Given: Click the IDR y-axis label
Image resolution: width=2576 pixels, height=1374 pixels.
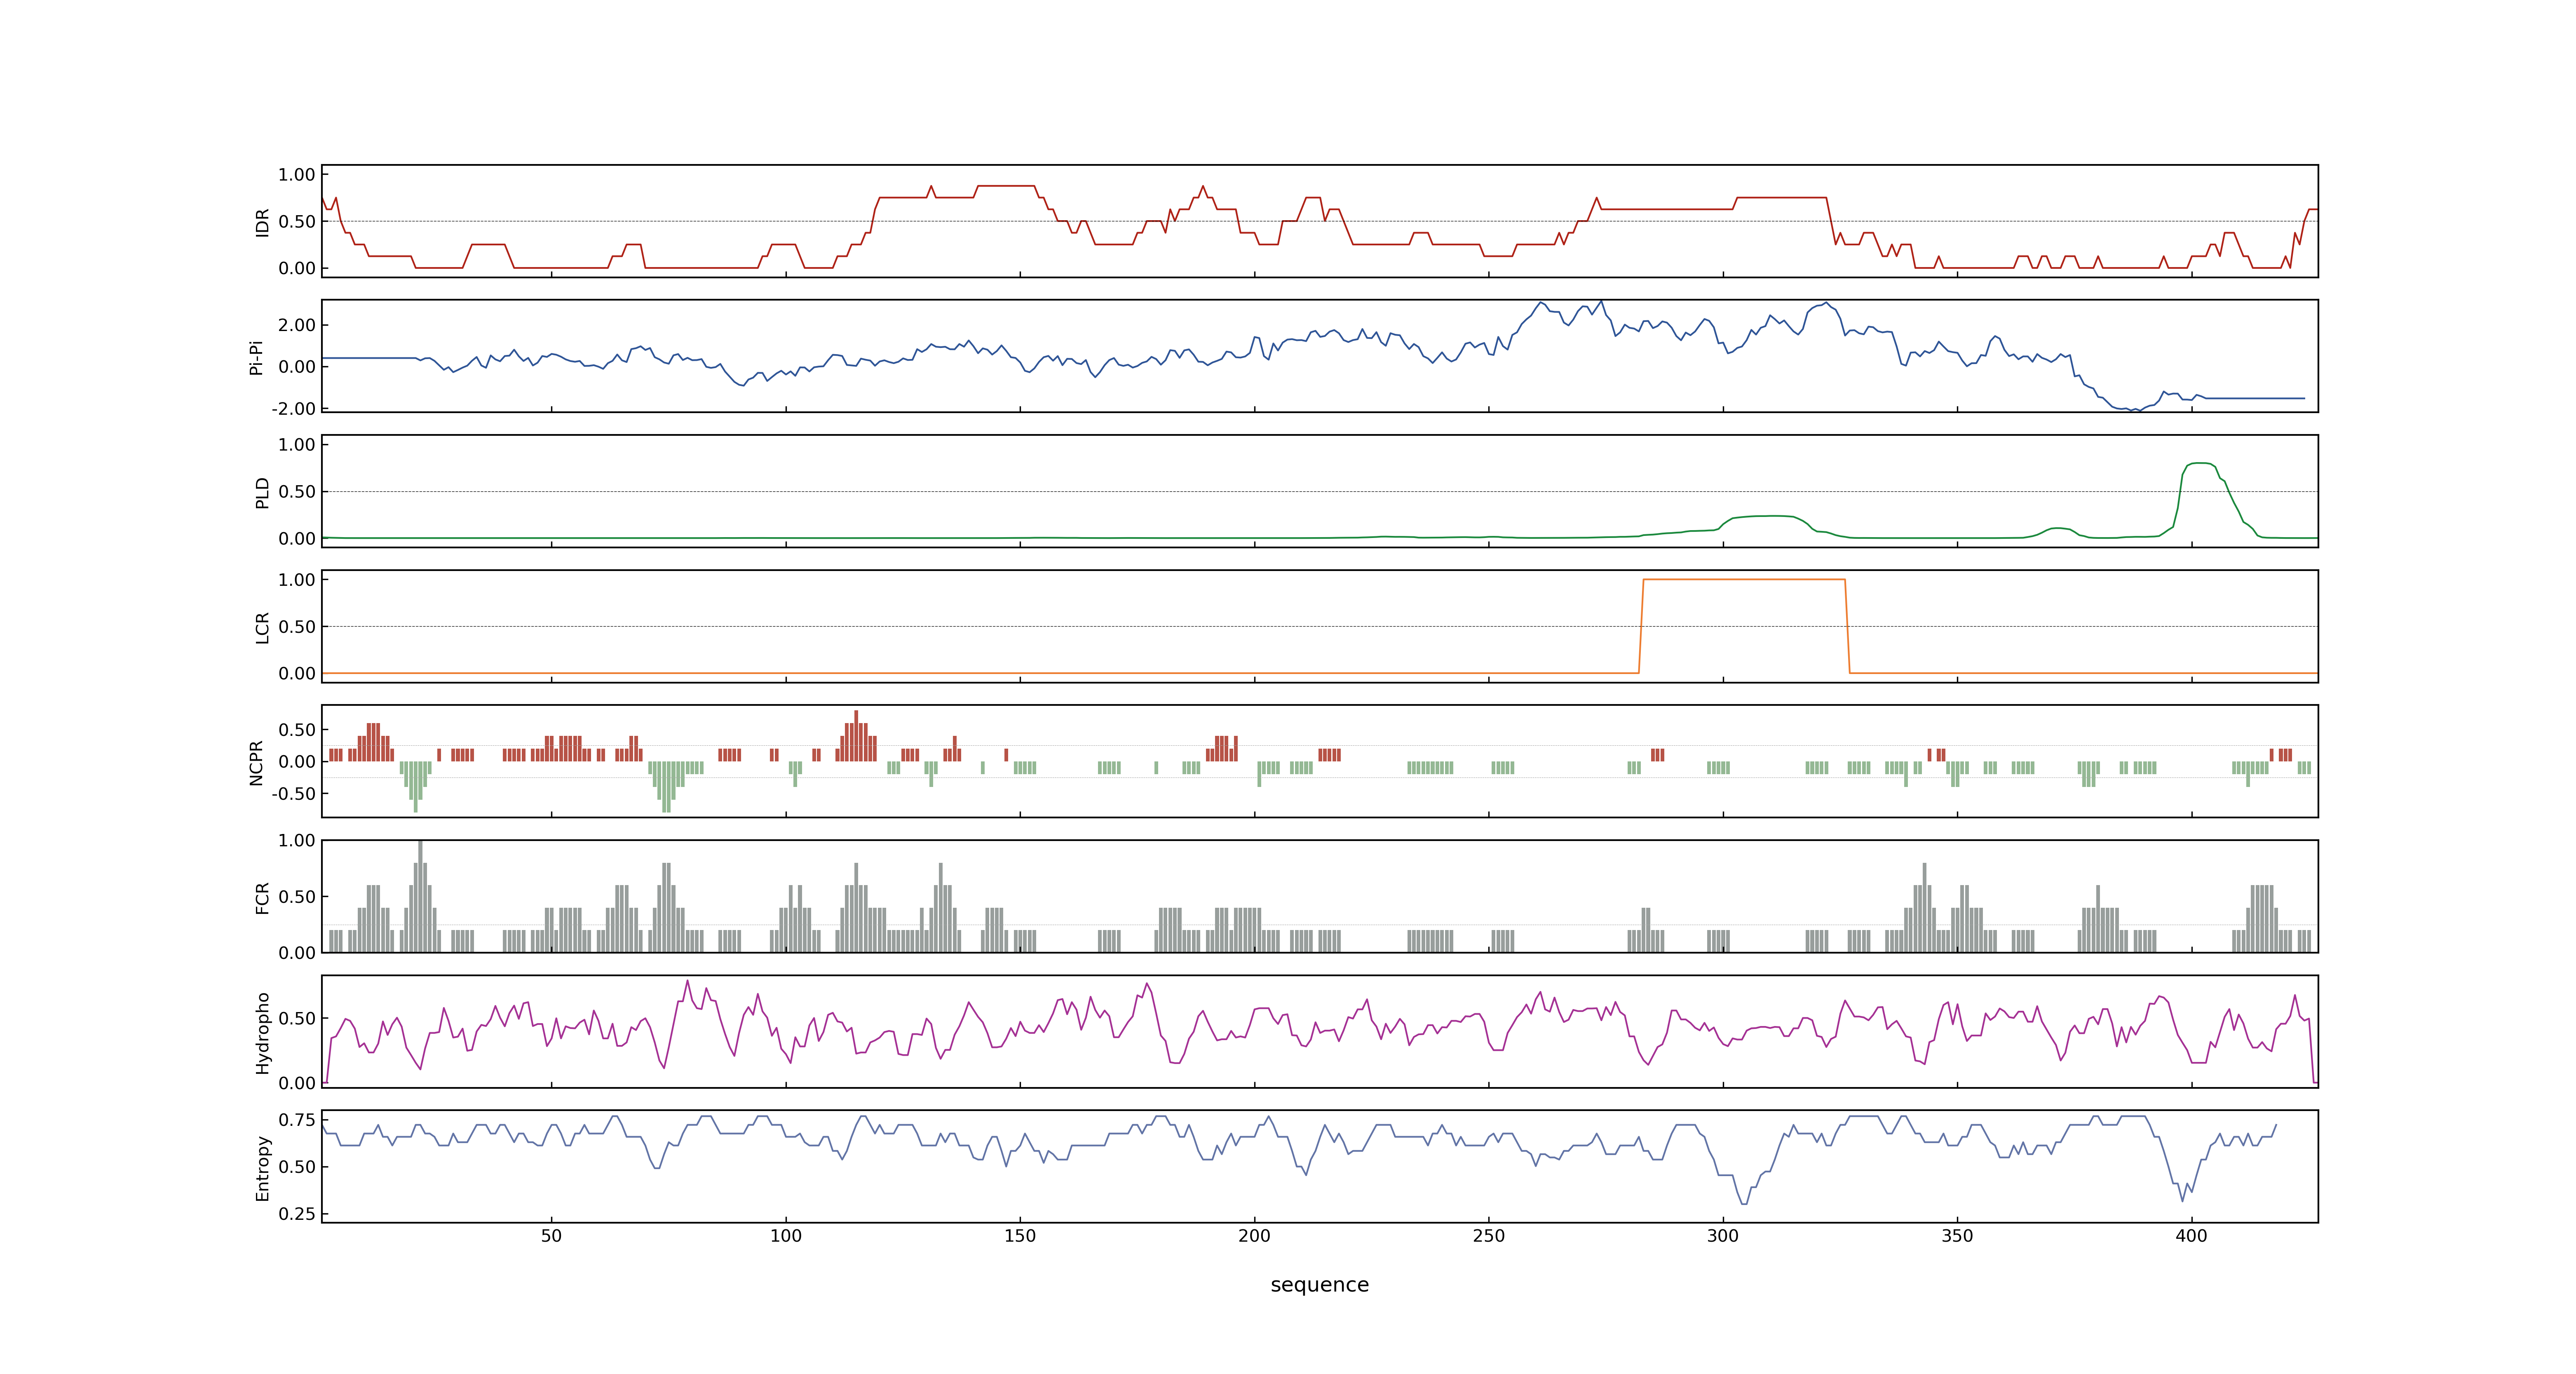Looking at the screenshot, I should (262, 222).
